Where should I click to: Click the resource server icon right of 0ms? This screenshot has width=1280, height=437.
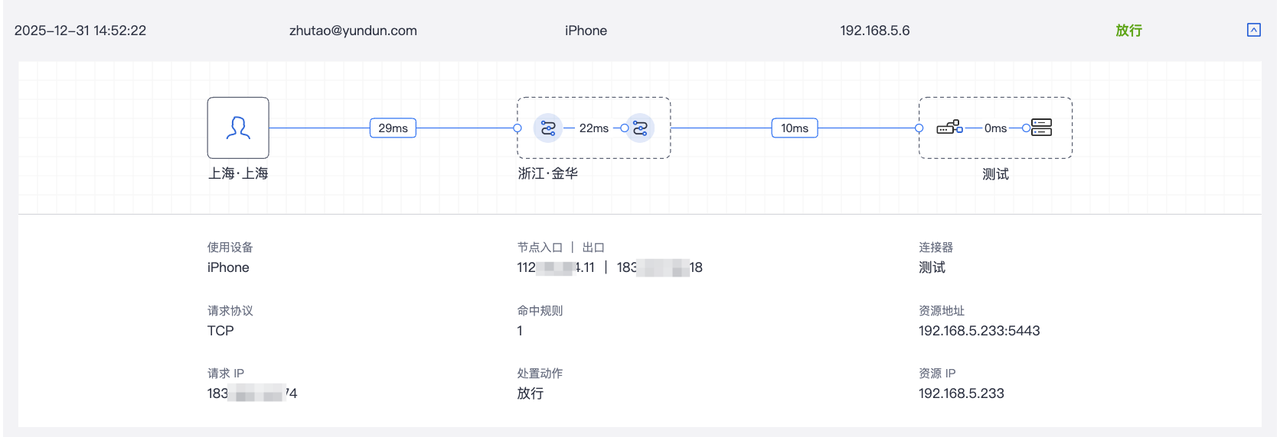pyautogui.click(x=1041, y=128)
